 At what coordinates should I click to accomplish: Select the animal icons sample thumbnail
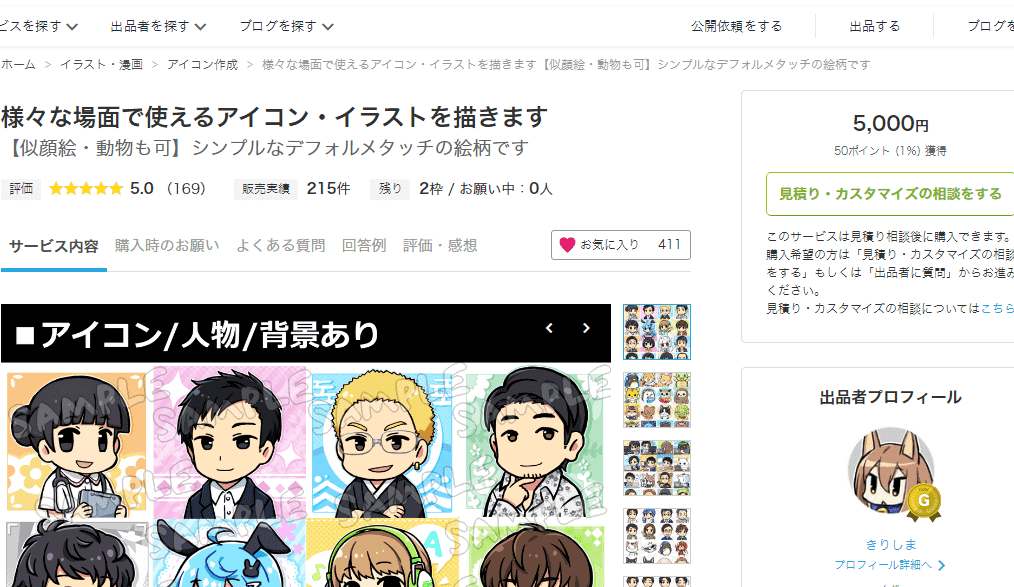[656, 400]
